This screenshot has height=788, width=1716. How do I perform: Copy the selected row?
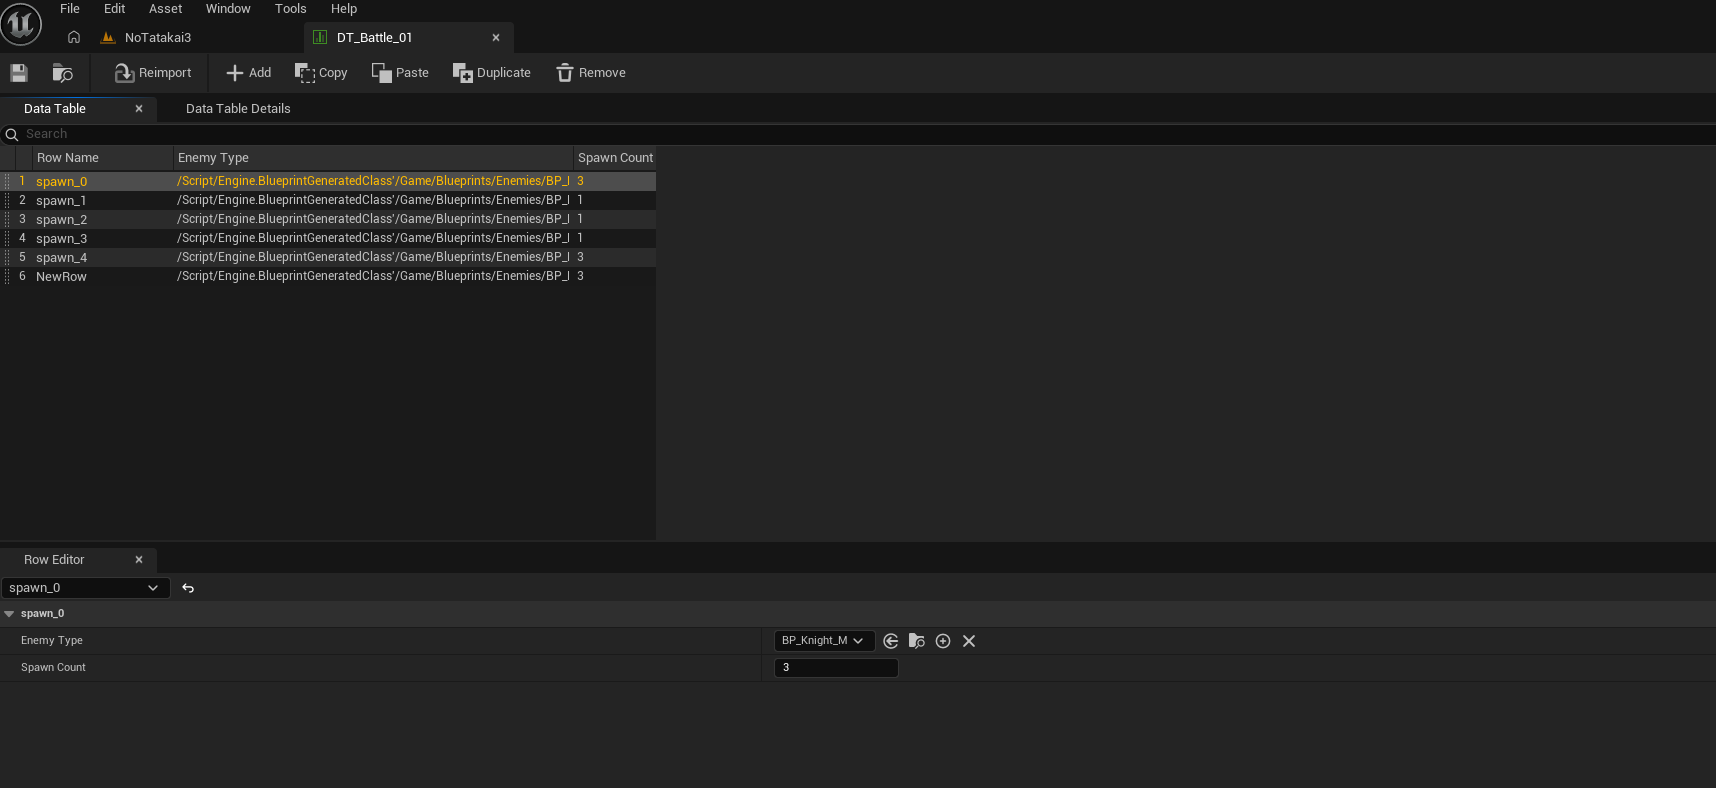[321, 73]
